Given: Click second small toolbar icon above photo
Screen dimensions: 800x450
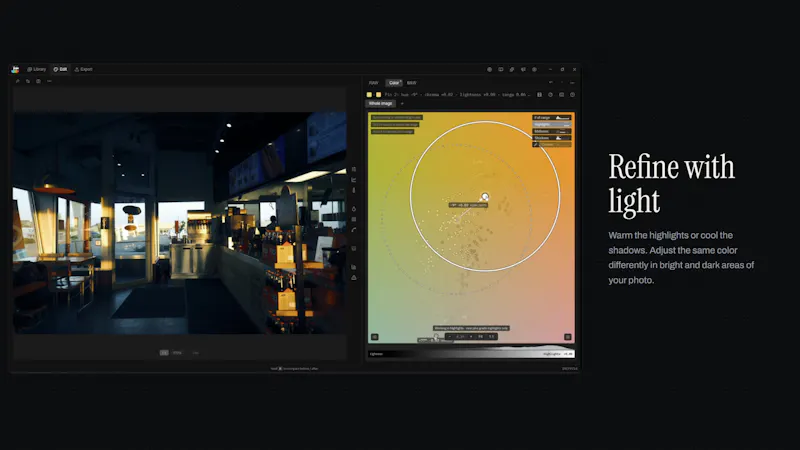Looking at the screenshot, I should pyautogui.click(x=28, y=81).
